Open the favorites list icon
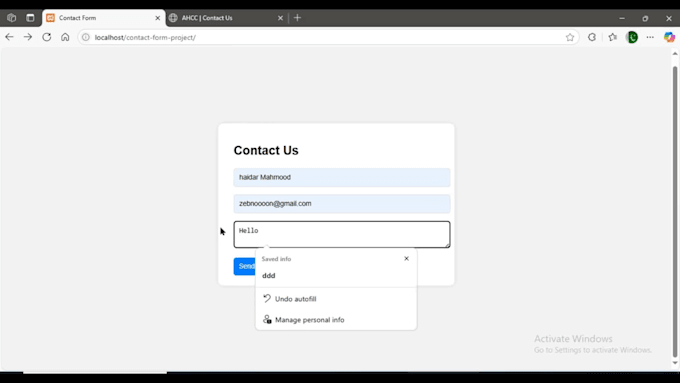The height and width of the screenshot is (383, 680). click(x=612, y=37)
